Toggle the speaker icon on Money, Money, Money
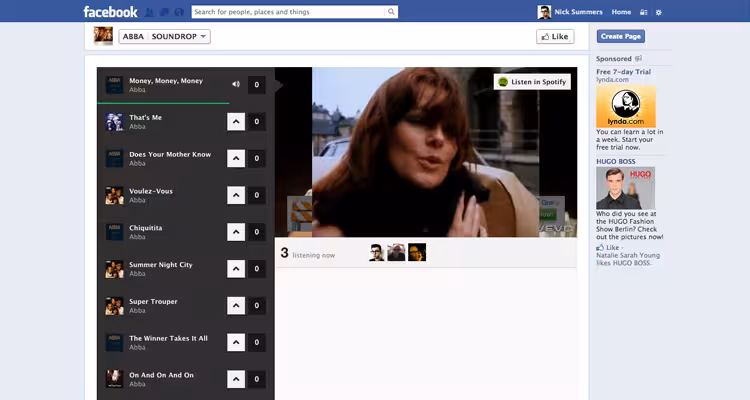 (236, 84)
